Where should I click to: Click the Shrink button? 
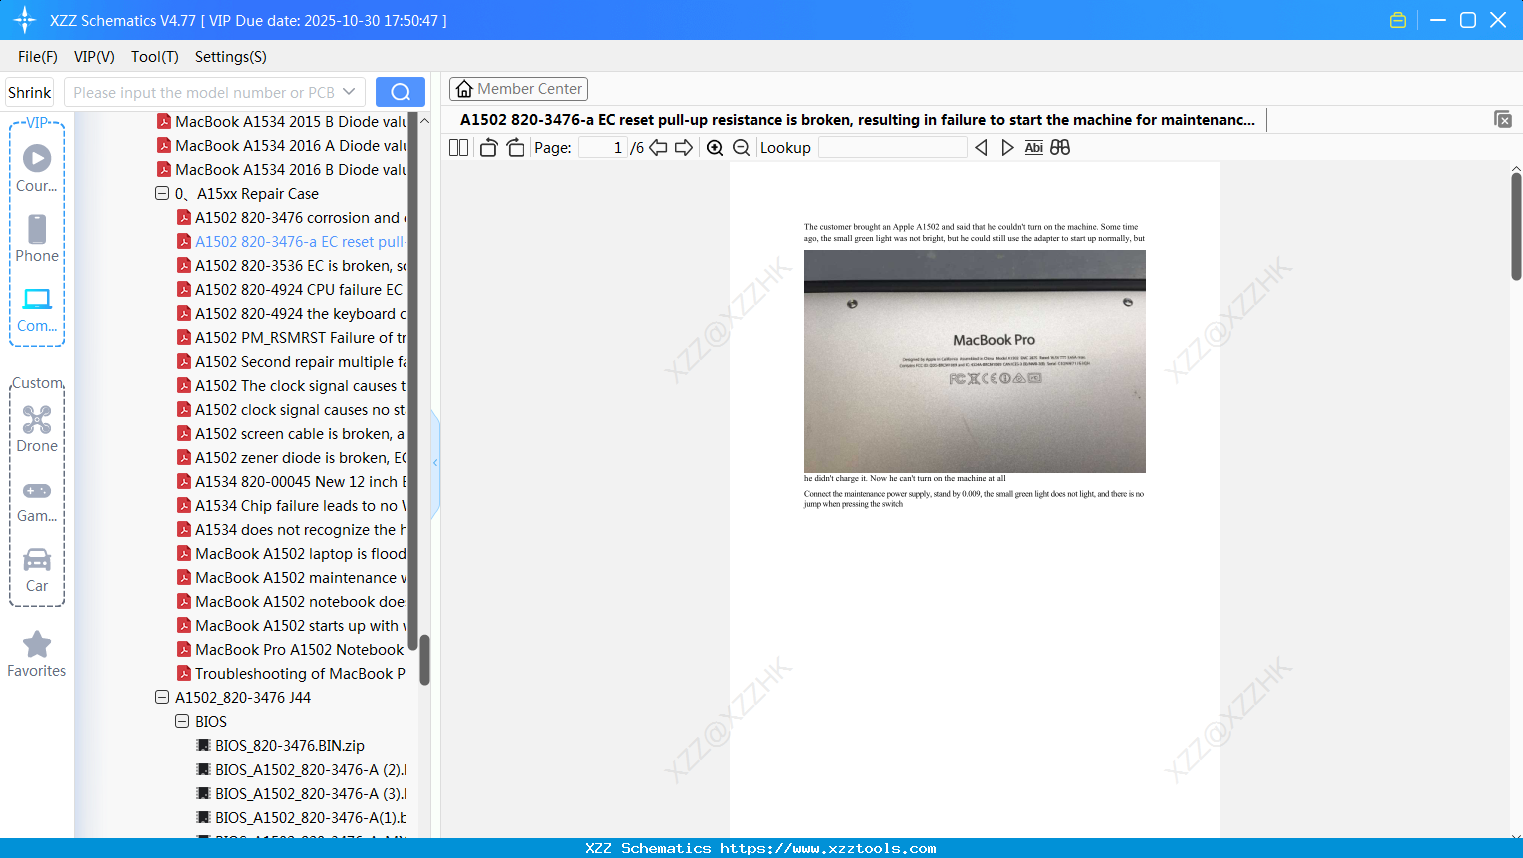pos(30,92)
